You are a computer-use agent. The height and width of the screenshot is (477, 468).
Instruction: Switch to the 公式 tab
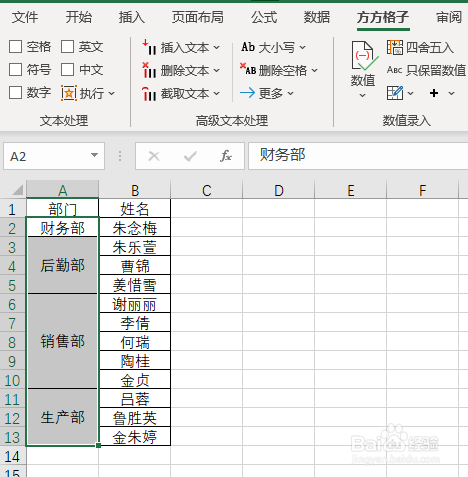[264, 17]
